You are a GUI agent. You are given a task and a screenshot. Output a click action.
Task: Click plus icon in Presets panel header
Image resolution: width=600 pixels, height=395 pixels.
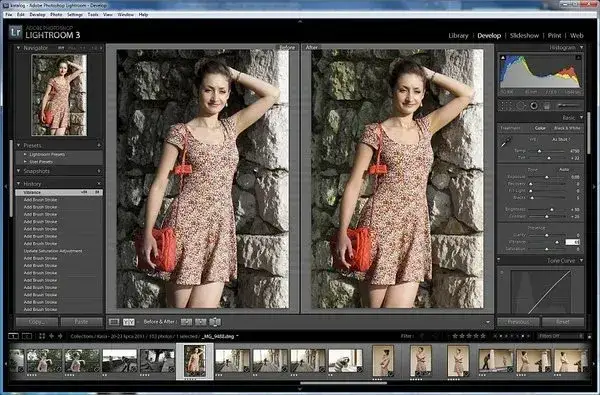[x=99, y=145]
